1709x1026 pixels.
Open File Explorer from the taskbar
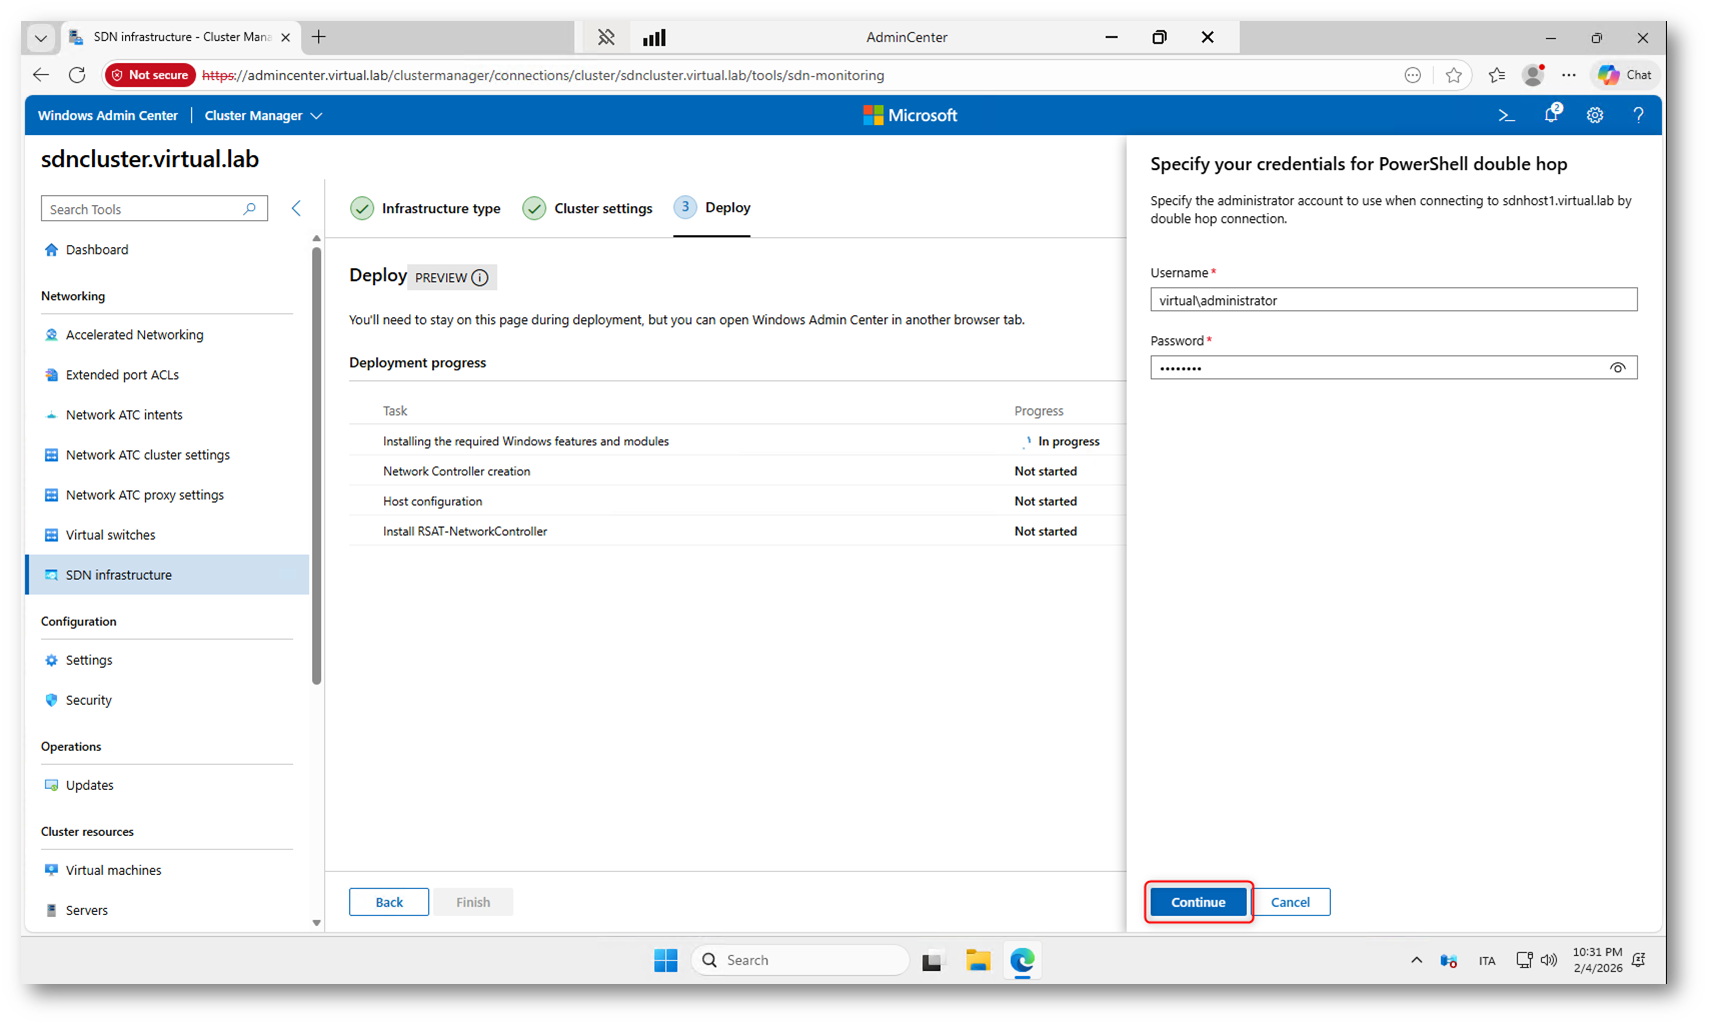point(977,960)
